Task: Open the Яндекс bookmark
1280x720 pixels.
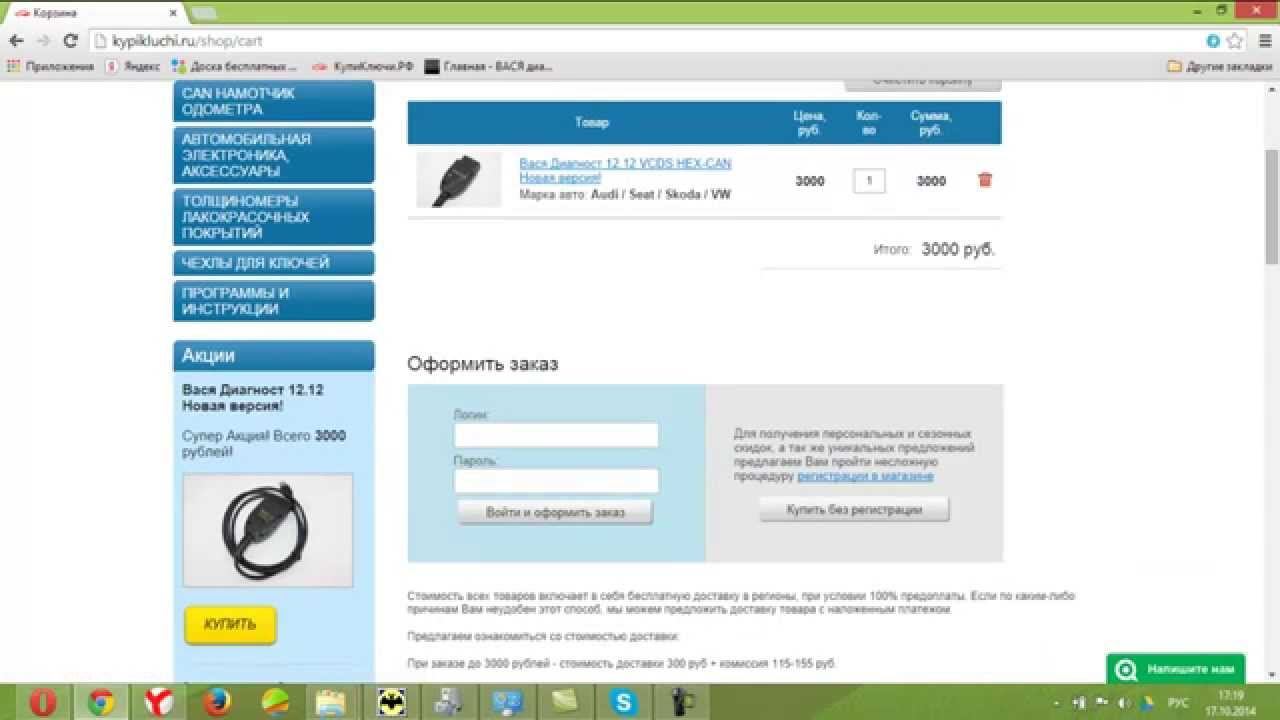Action: point(133,67)
